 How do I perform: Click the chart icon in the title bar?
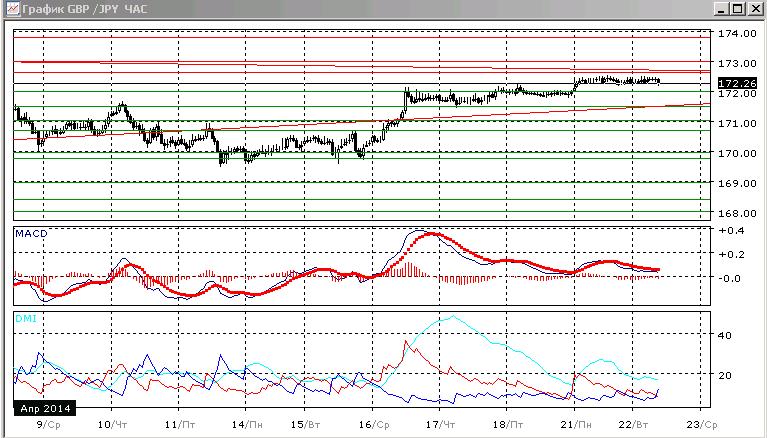13,9
